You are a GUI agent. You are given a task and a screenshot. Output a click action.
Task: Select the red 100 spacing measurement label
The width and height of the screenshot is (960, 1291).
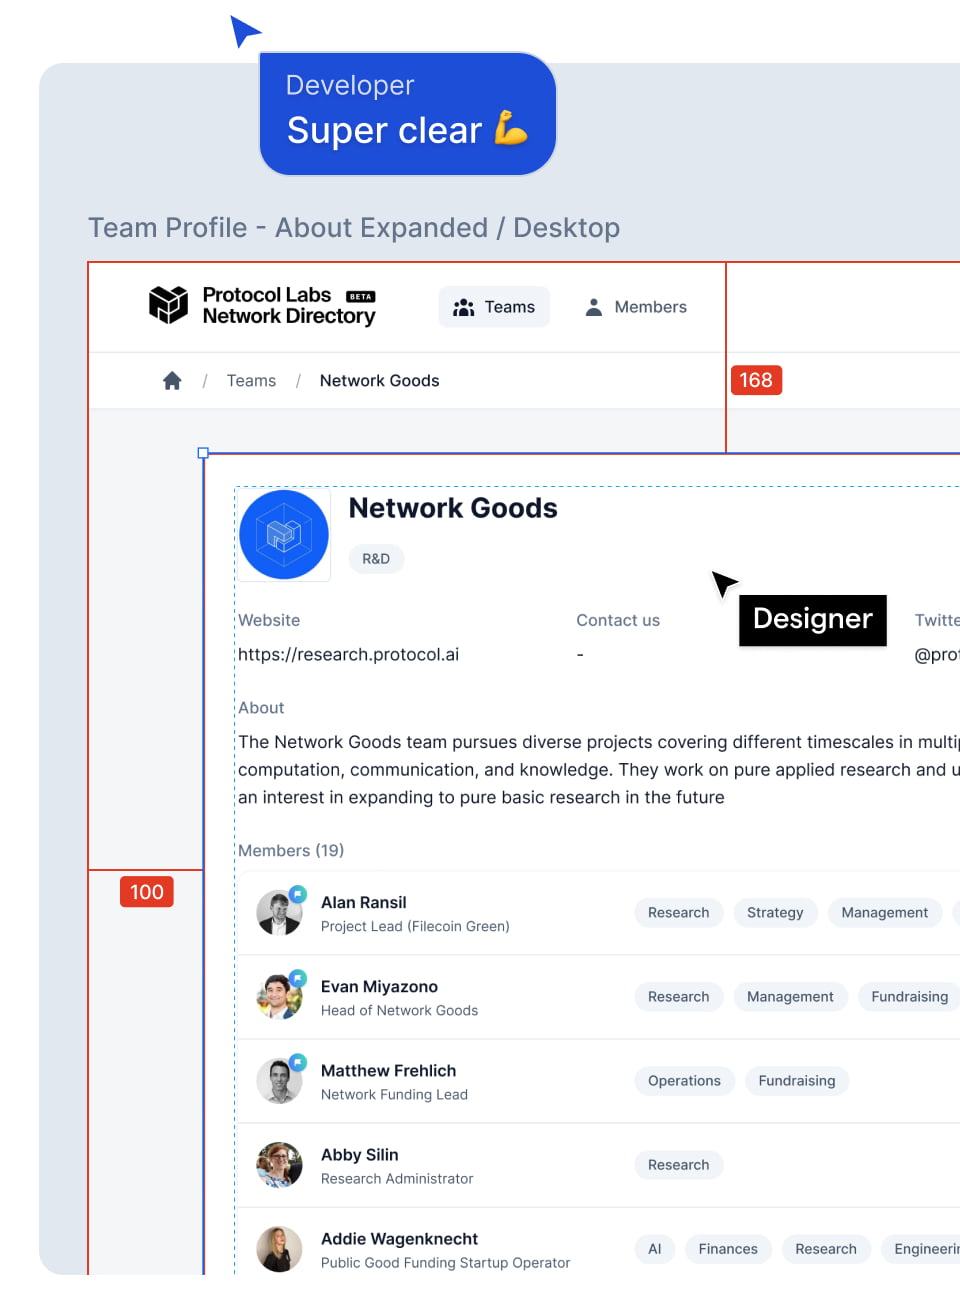point(147,892)
